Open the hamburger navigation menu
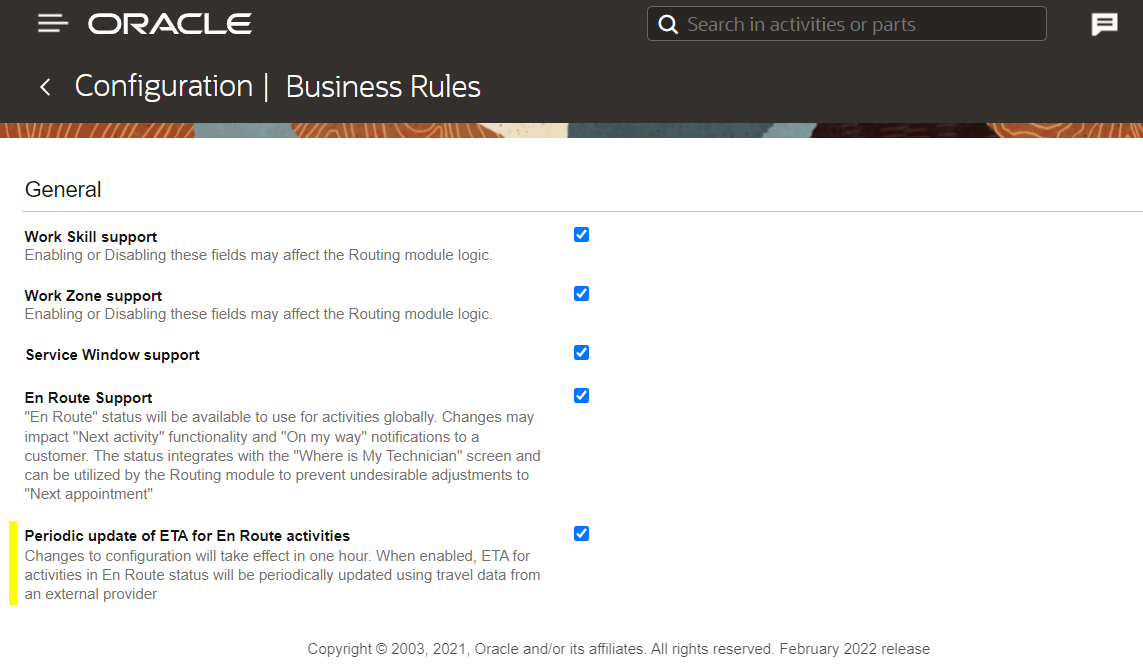Viewport: 1143px width, 669px height. [x=53, y=24]
